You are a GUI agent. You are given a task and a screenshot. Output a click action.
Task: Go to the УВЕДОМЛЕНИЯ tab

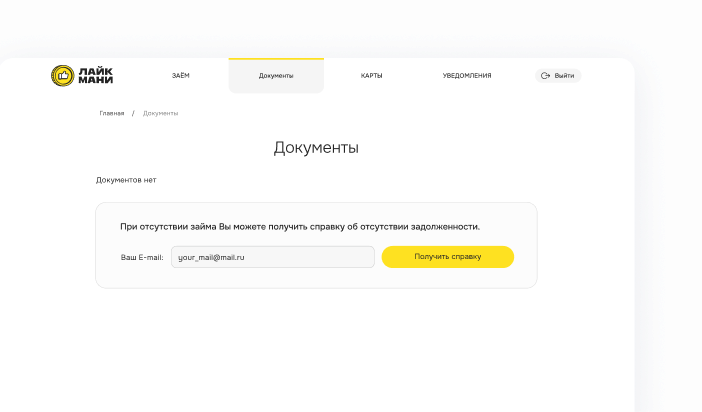coord(467,76)
